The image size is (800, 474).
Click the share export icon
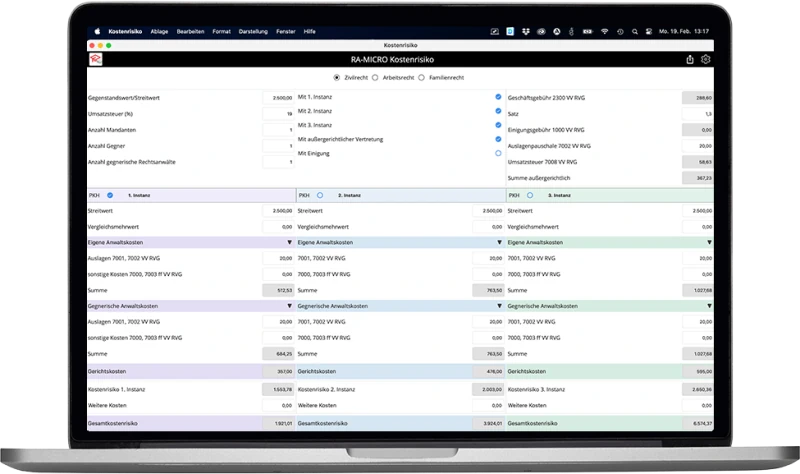click(x=690, y=60)
